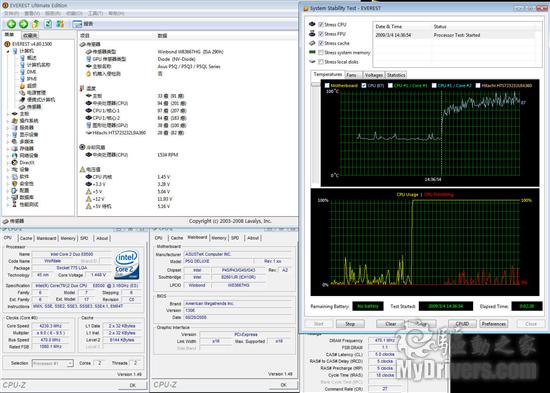
Task: Toggle the Stress cache checkbox
Action: point(321,43)
